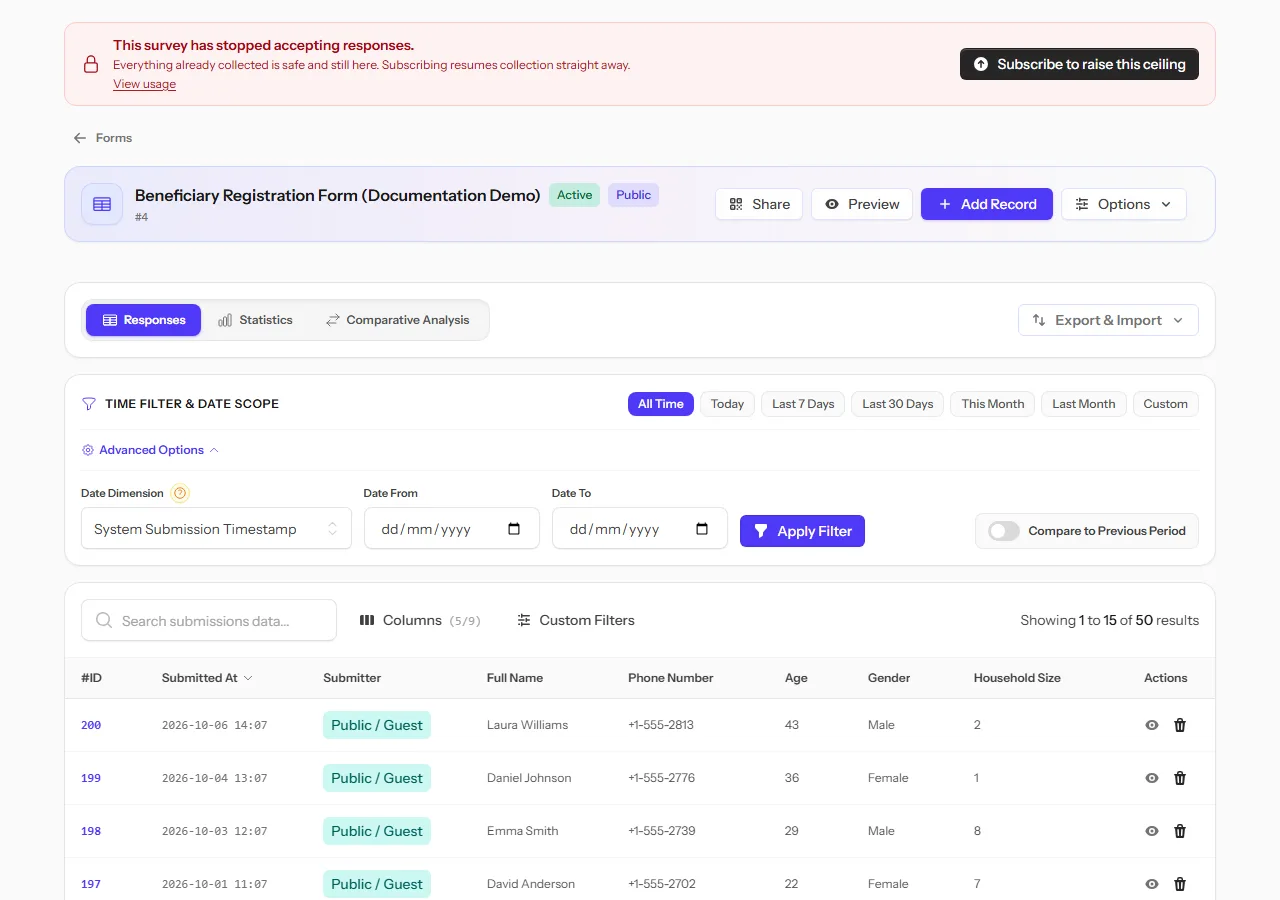Sort by the Submitted At column
This screenshot has width=1280, height=900.
(x=207, y=678)
